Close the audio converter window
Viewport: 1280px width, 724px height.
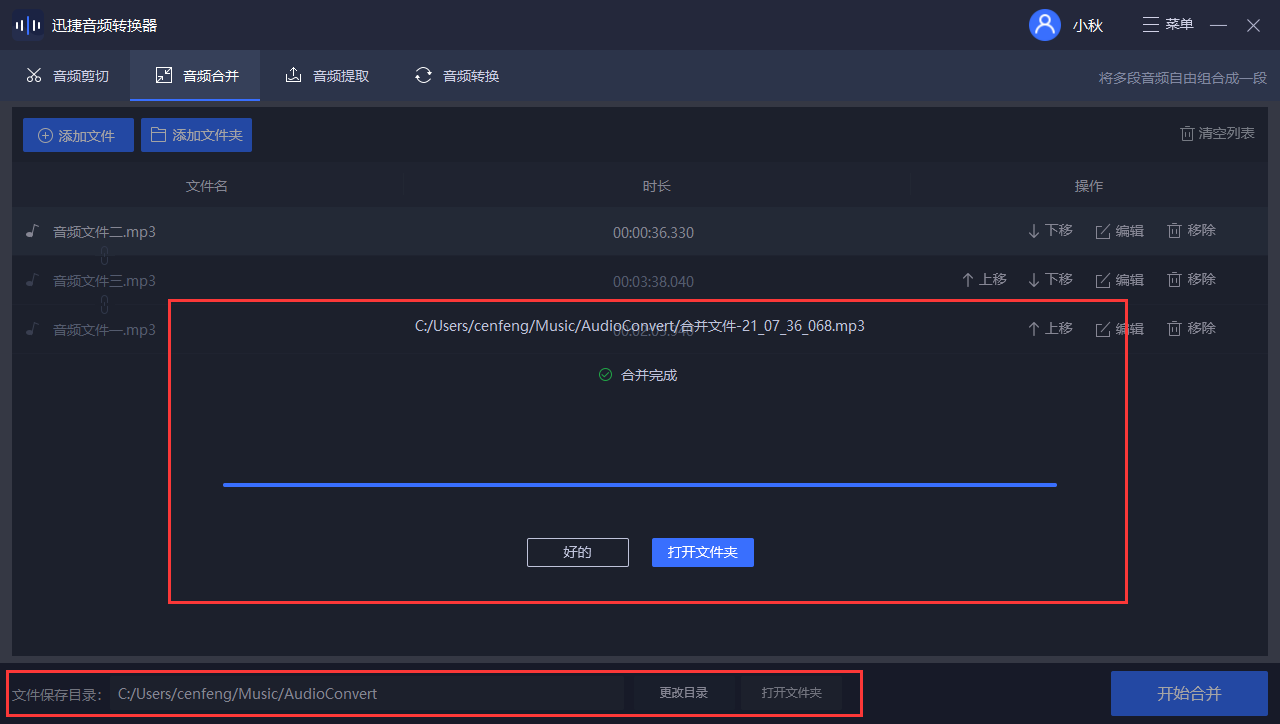[x=1253, y=25]
